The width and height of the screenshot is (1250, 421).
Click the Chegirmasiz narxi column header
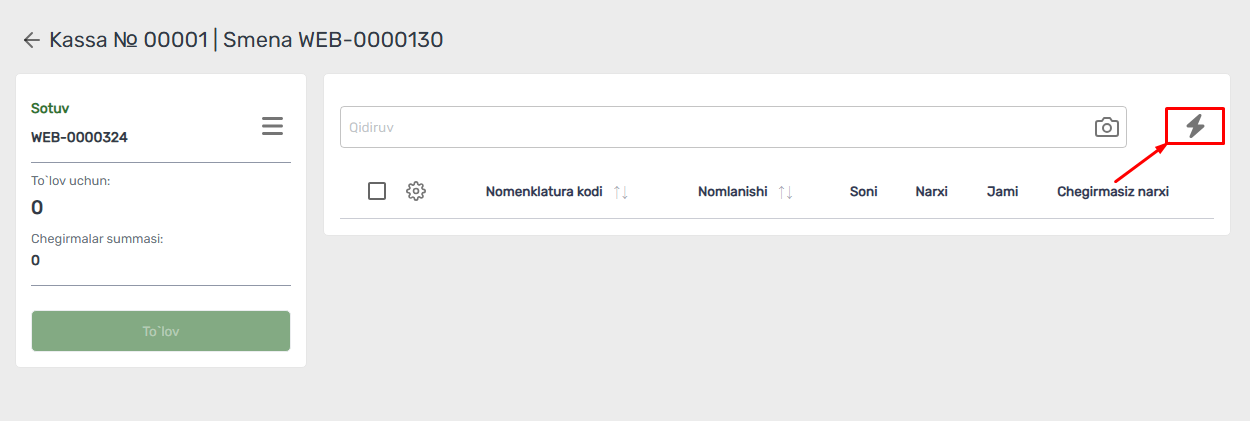1113,192
